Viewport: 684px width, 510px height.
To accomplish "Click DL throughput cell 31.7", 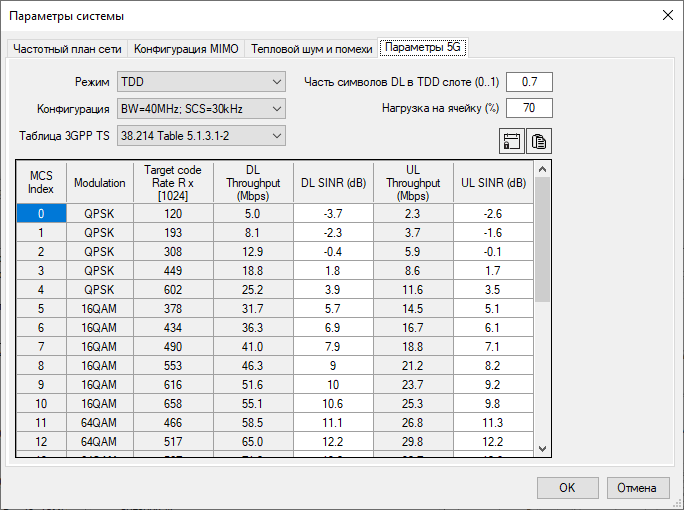I will (253, 308).
